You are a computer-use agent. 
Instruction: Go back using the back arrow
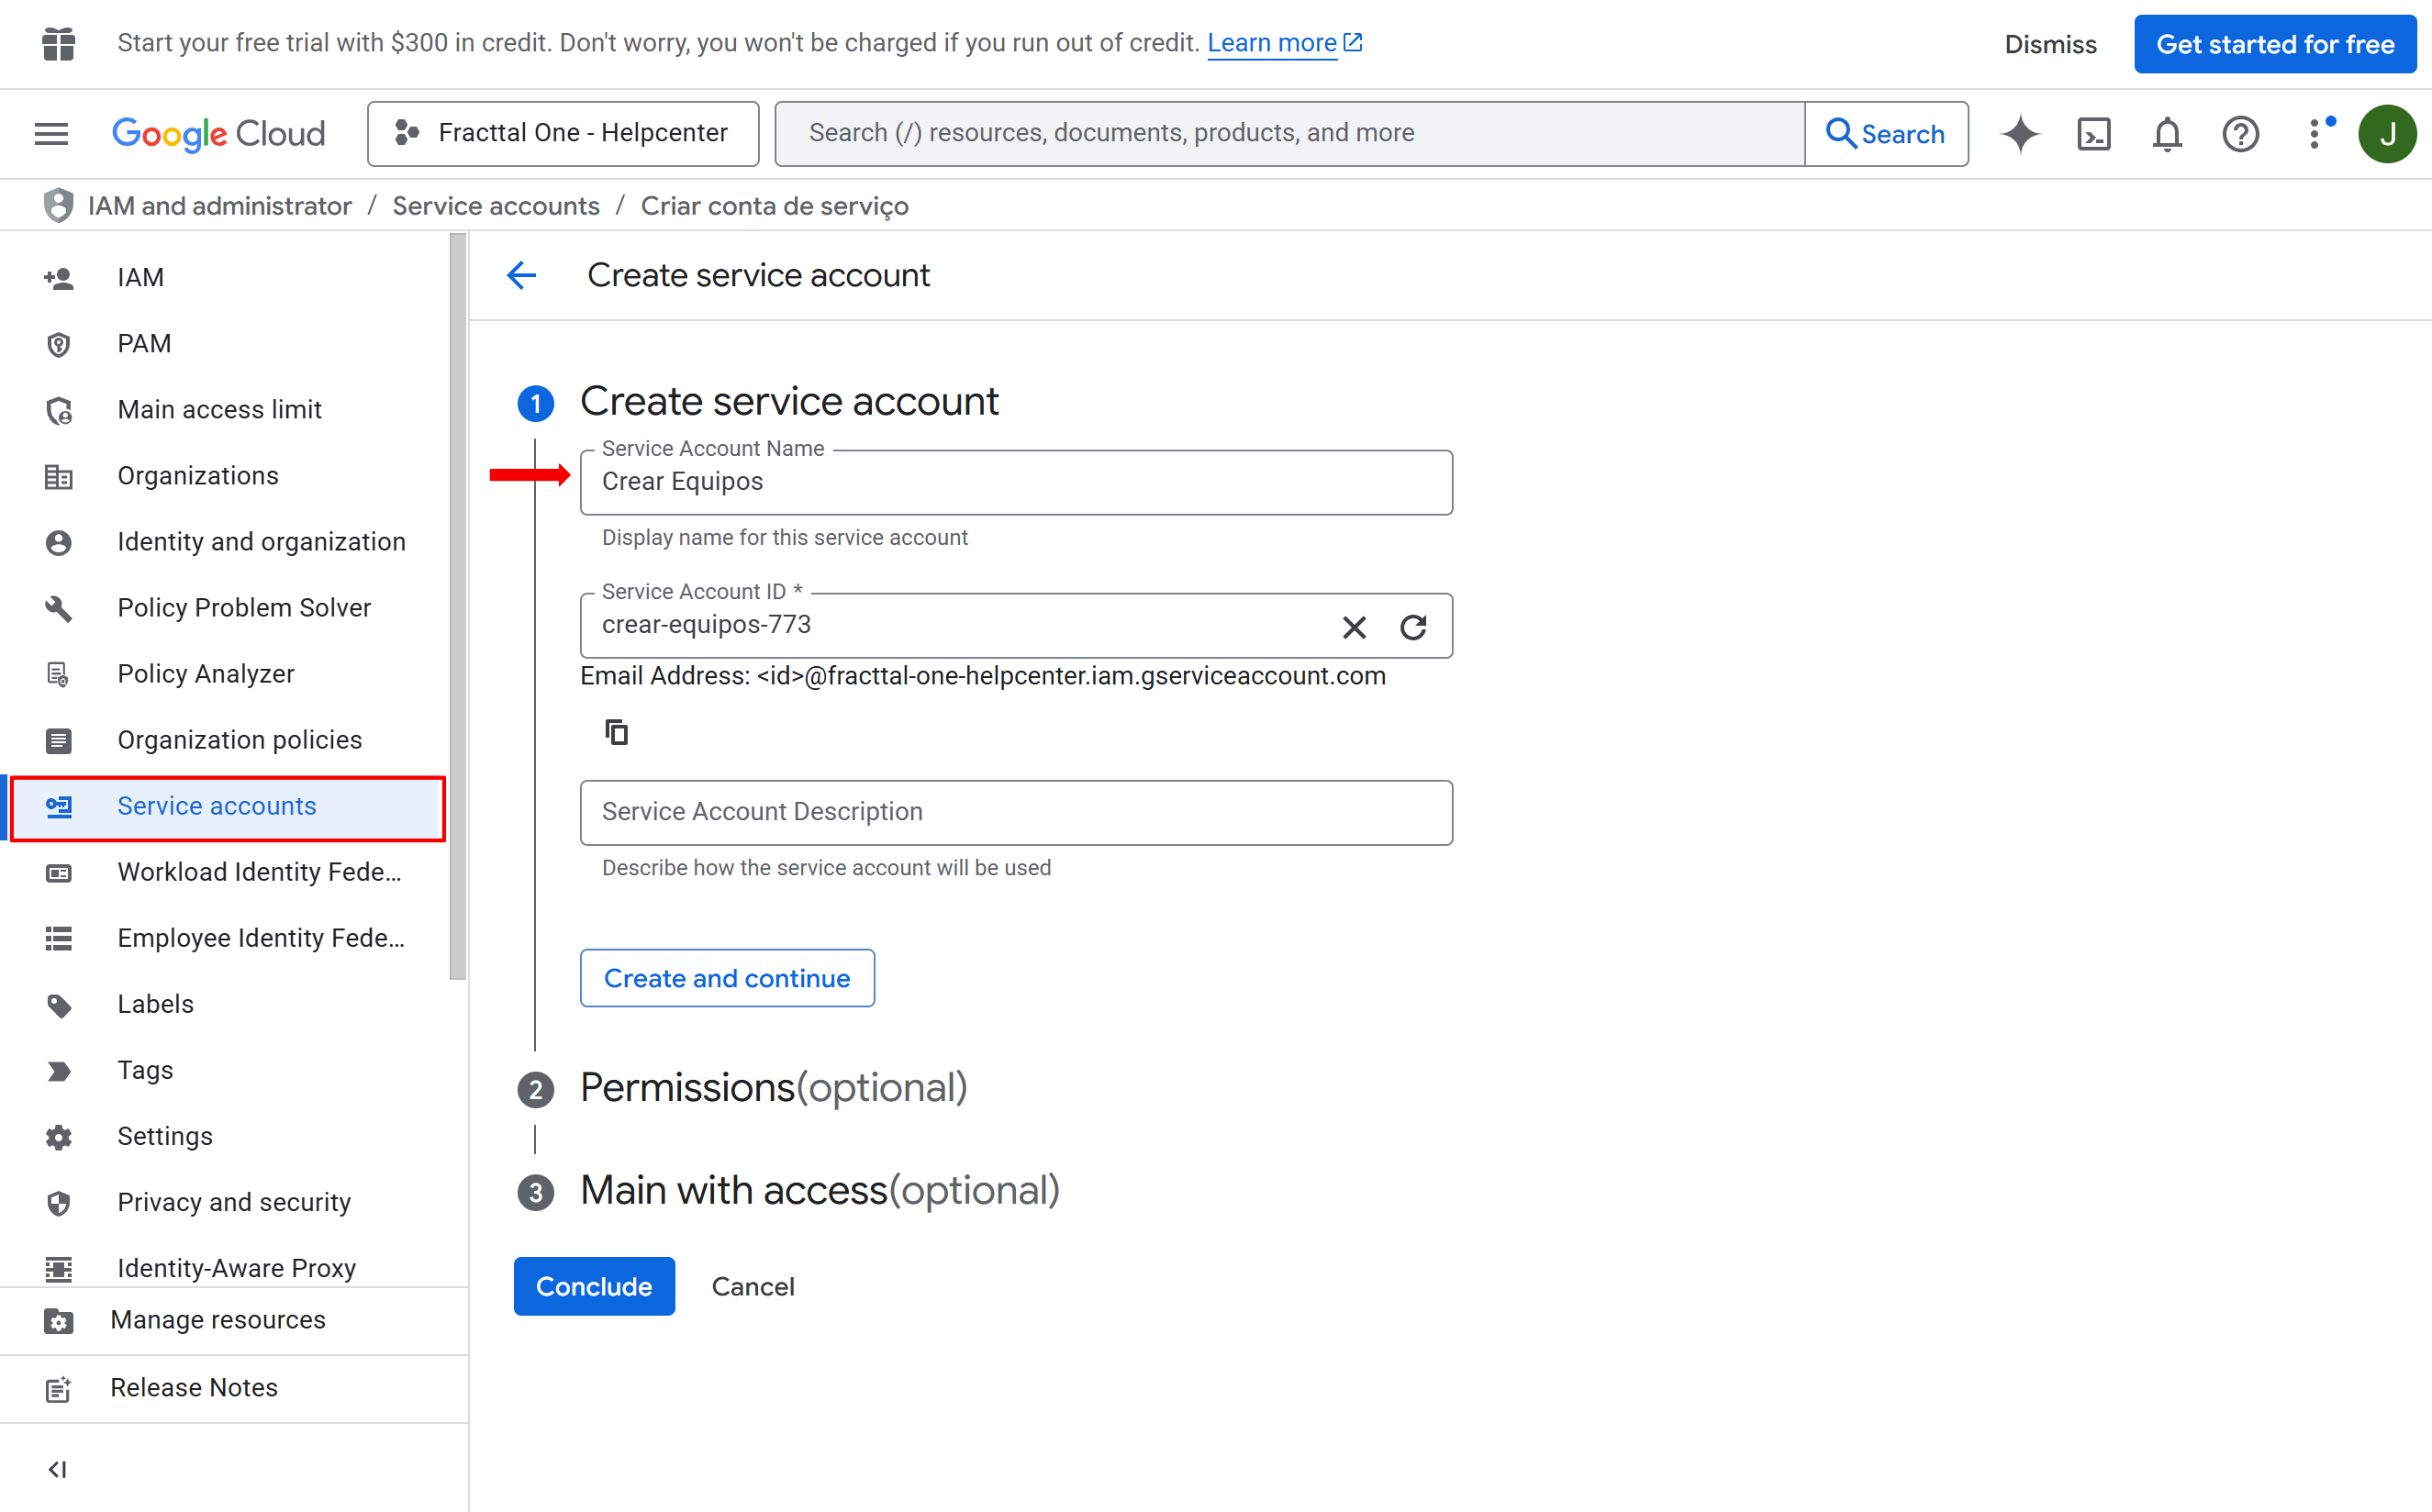click(521, 275)
